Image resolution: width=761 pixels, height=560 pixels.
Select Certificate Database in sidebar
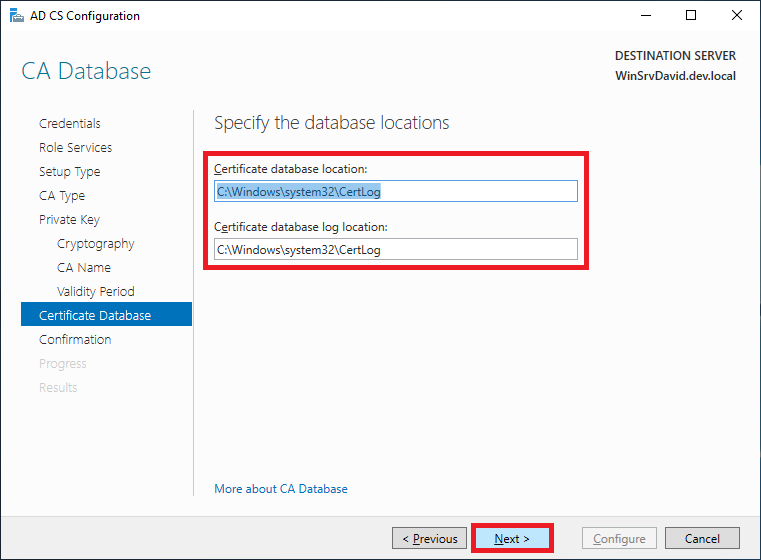[95, 316]
